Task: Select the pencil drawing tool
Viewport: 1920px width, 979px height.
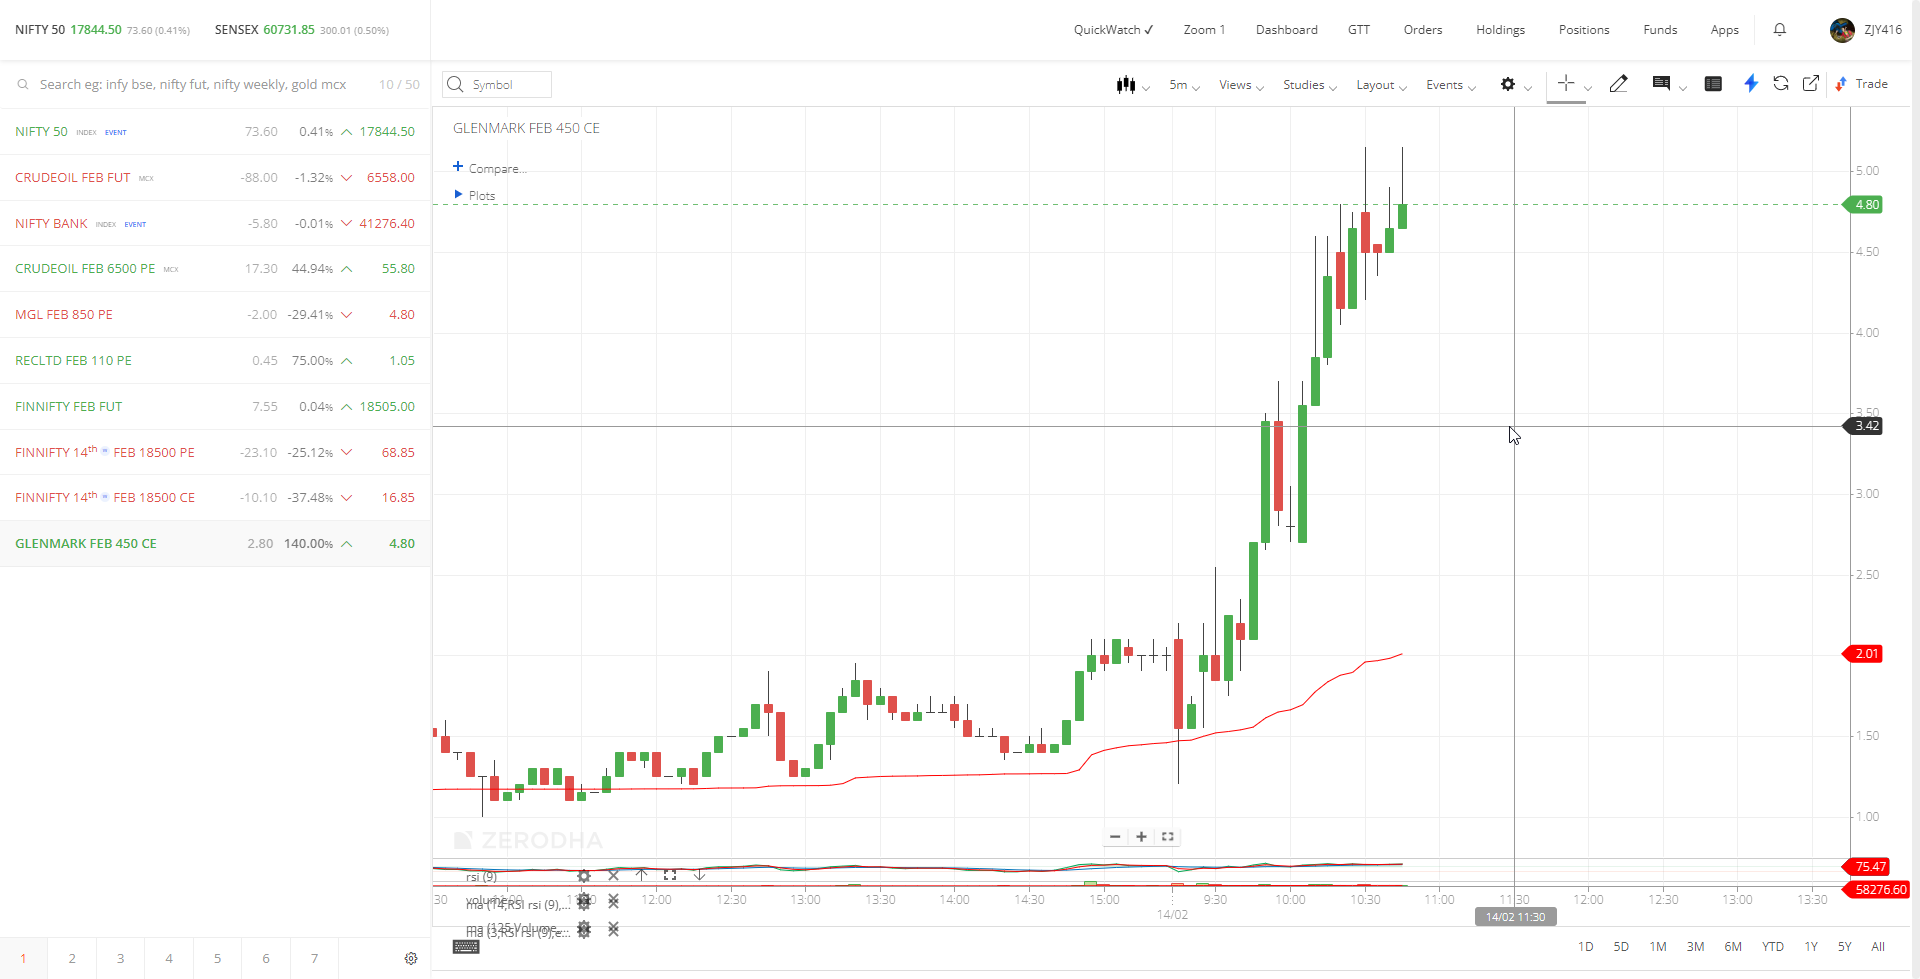Action: [x=1619, y=84]
